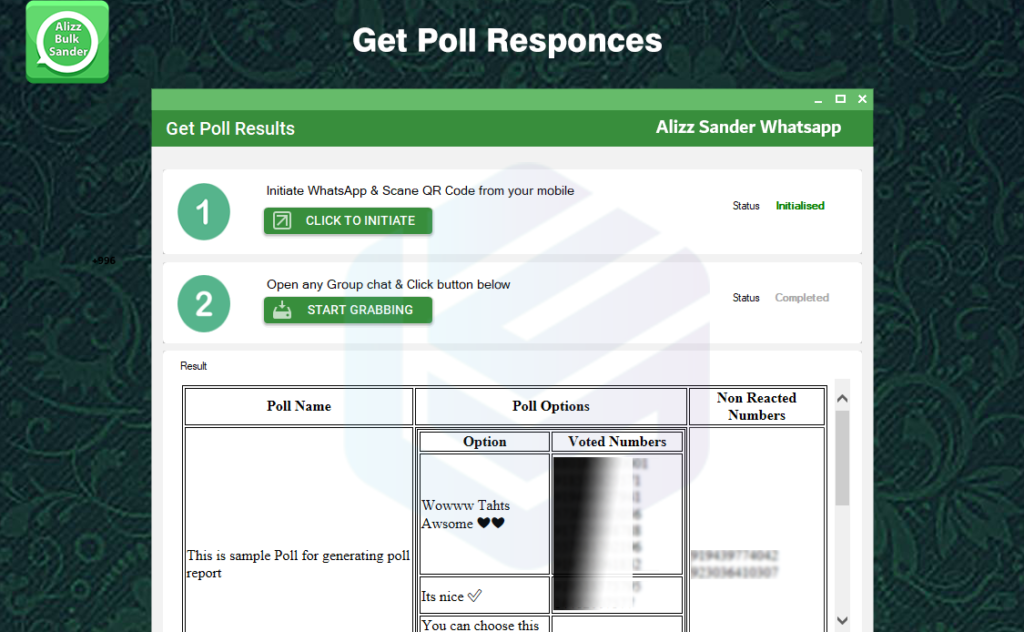1024x632 pixels.
Task: Maximize the Get Poll Results window
Action: click(840, 99)
